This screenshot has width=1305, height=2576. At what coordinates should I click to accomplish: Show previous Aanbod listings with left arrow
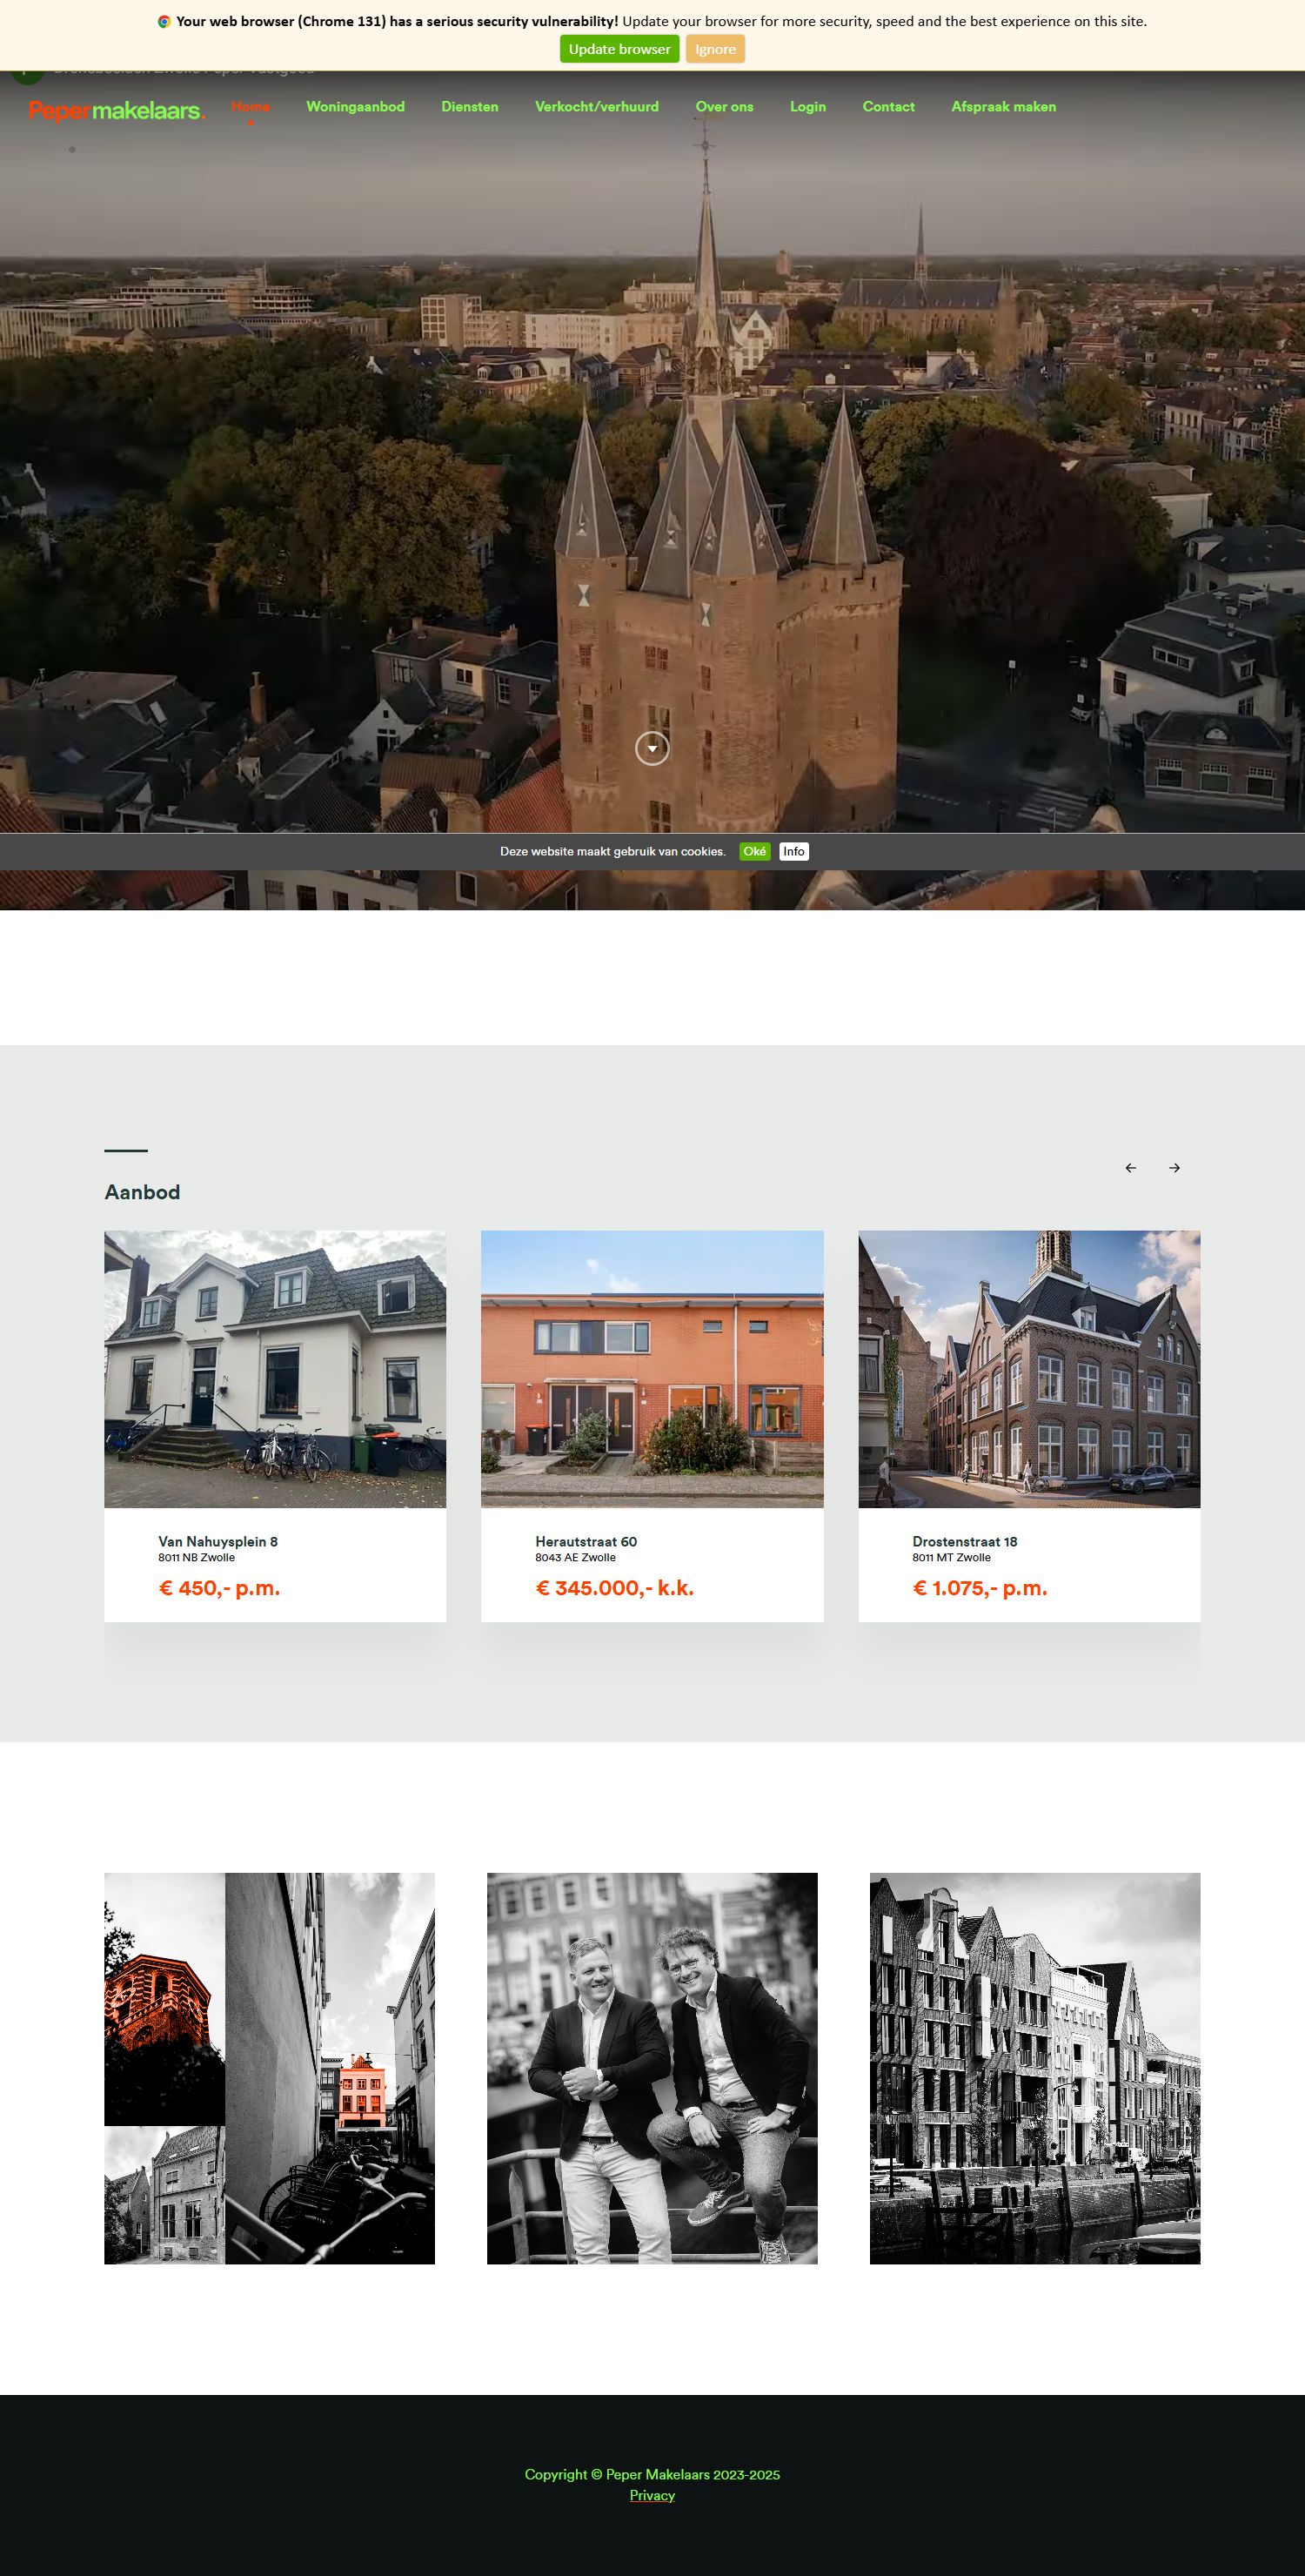coord(1131,1168)
